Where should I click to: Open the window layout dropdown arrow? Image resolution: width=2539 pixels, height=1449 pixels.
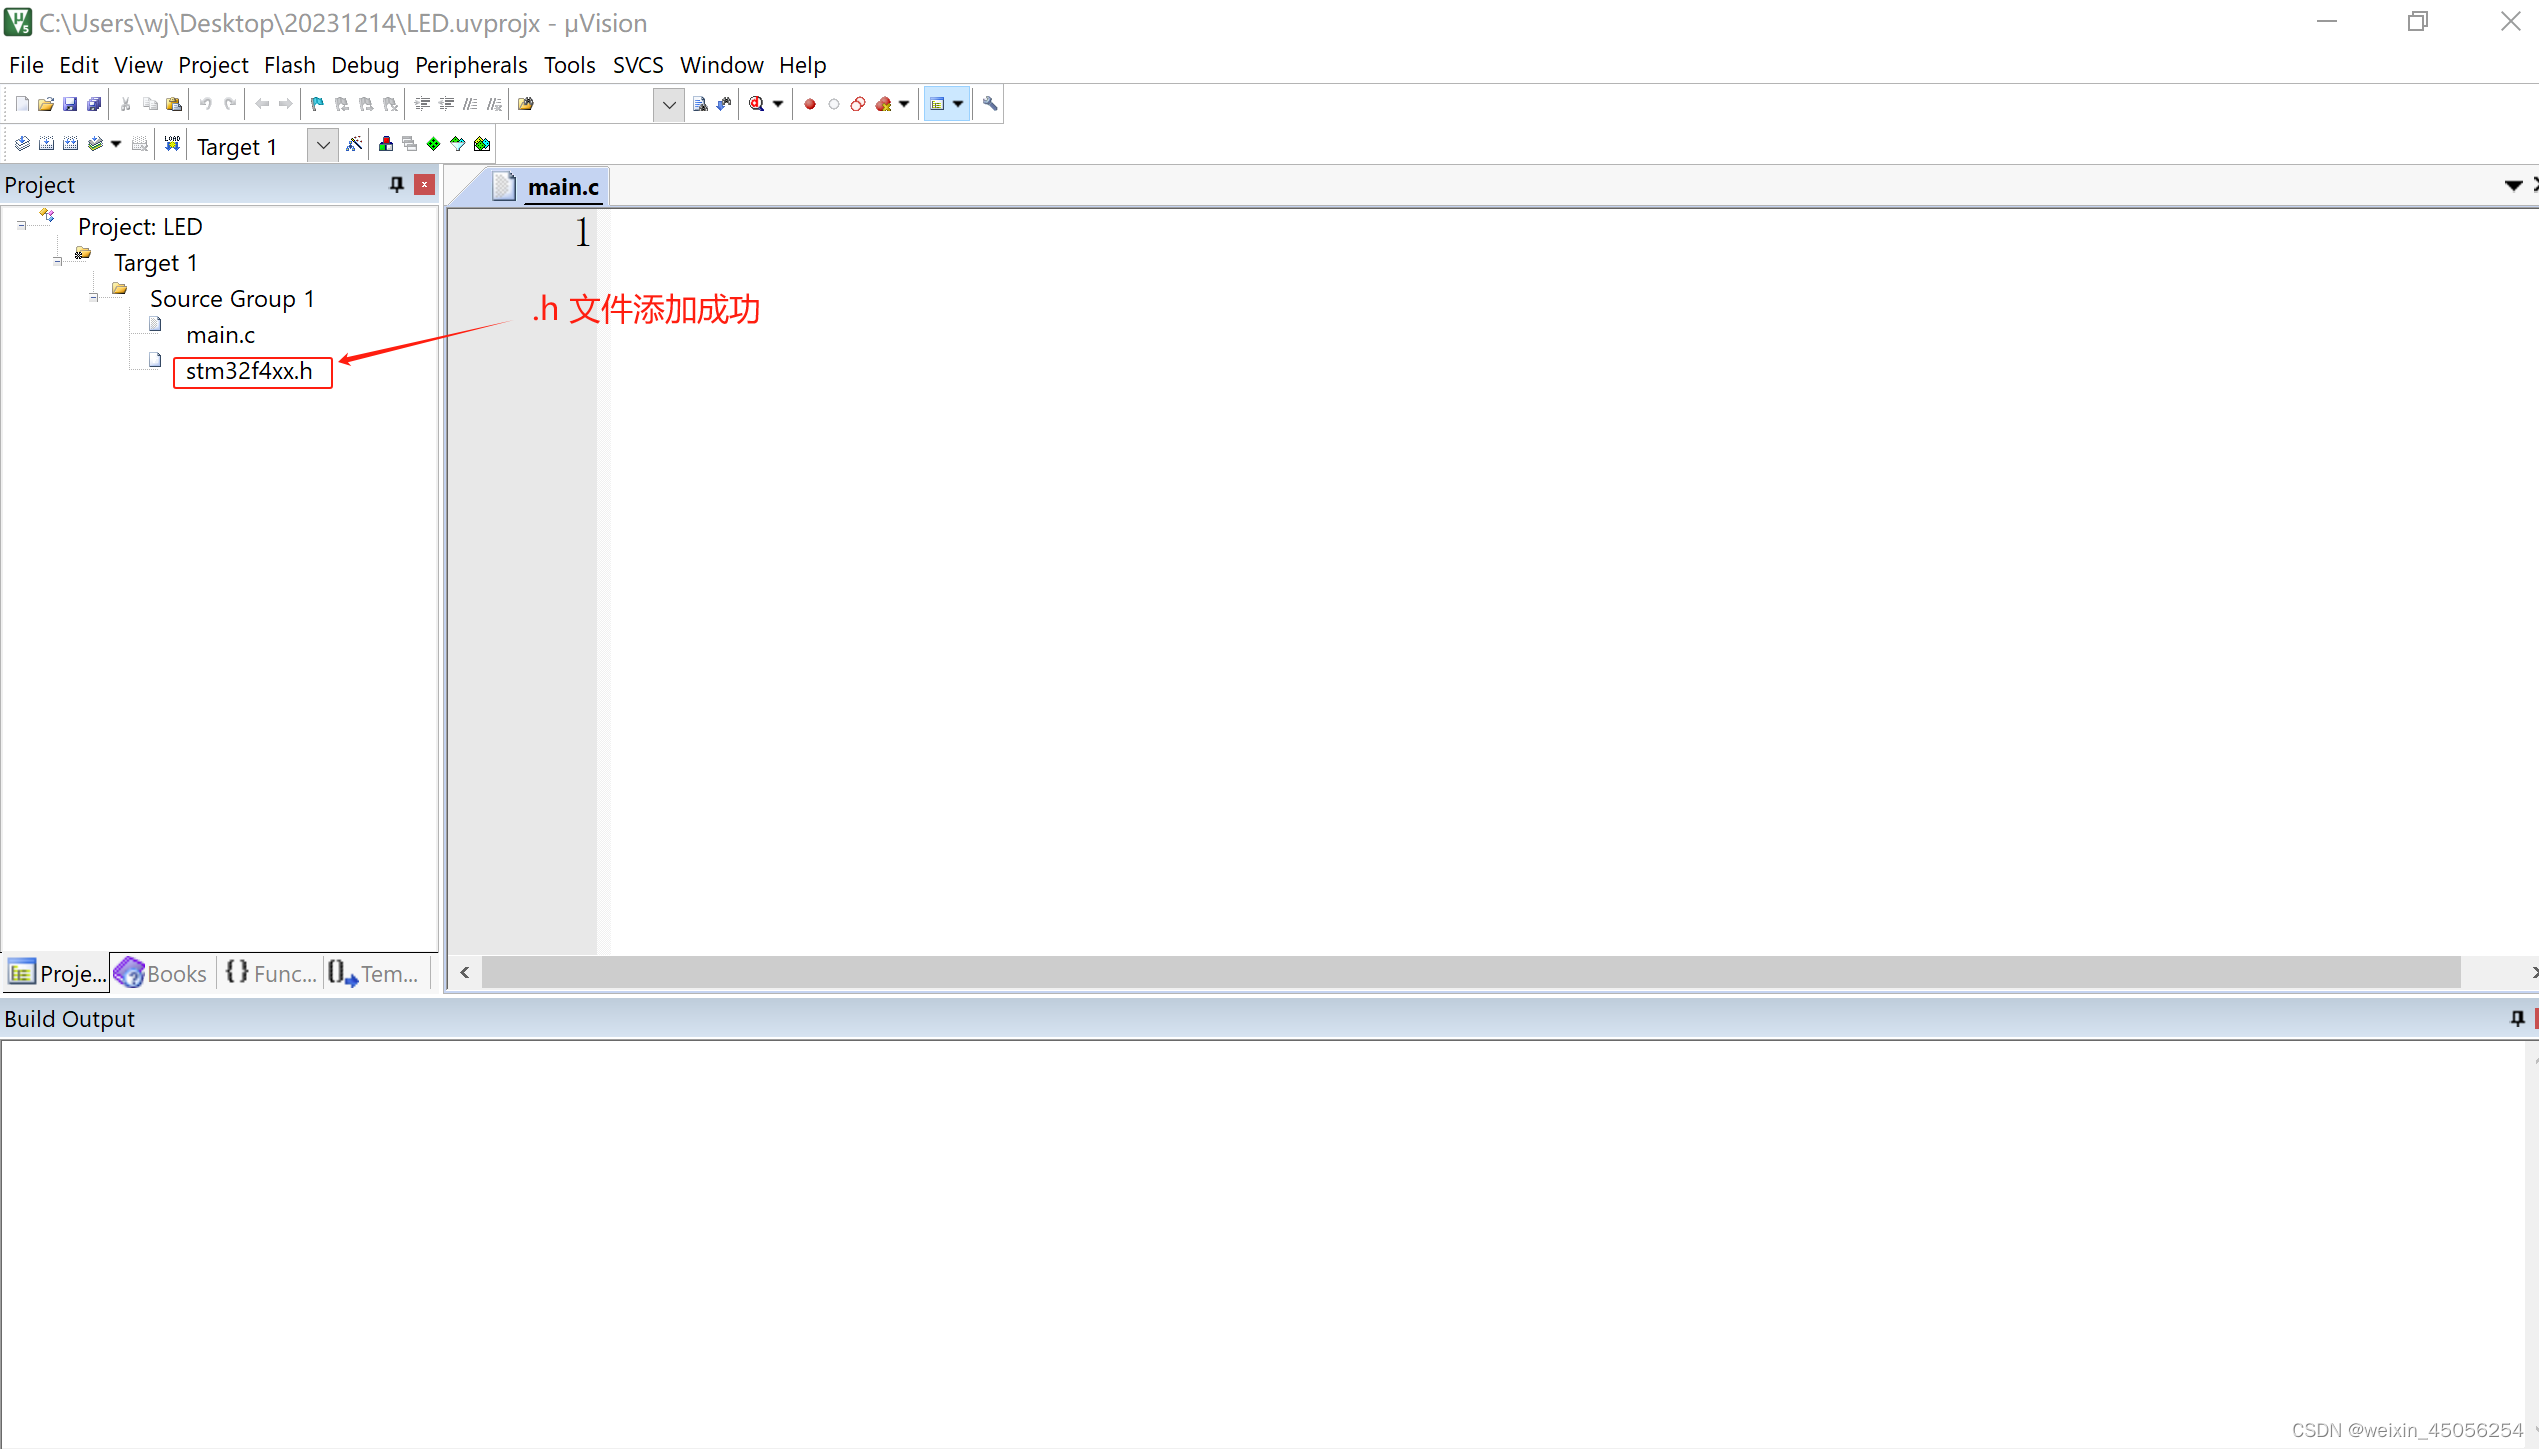(958, 104)
